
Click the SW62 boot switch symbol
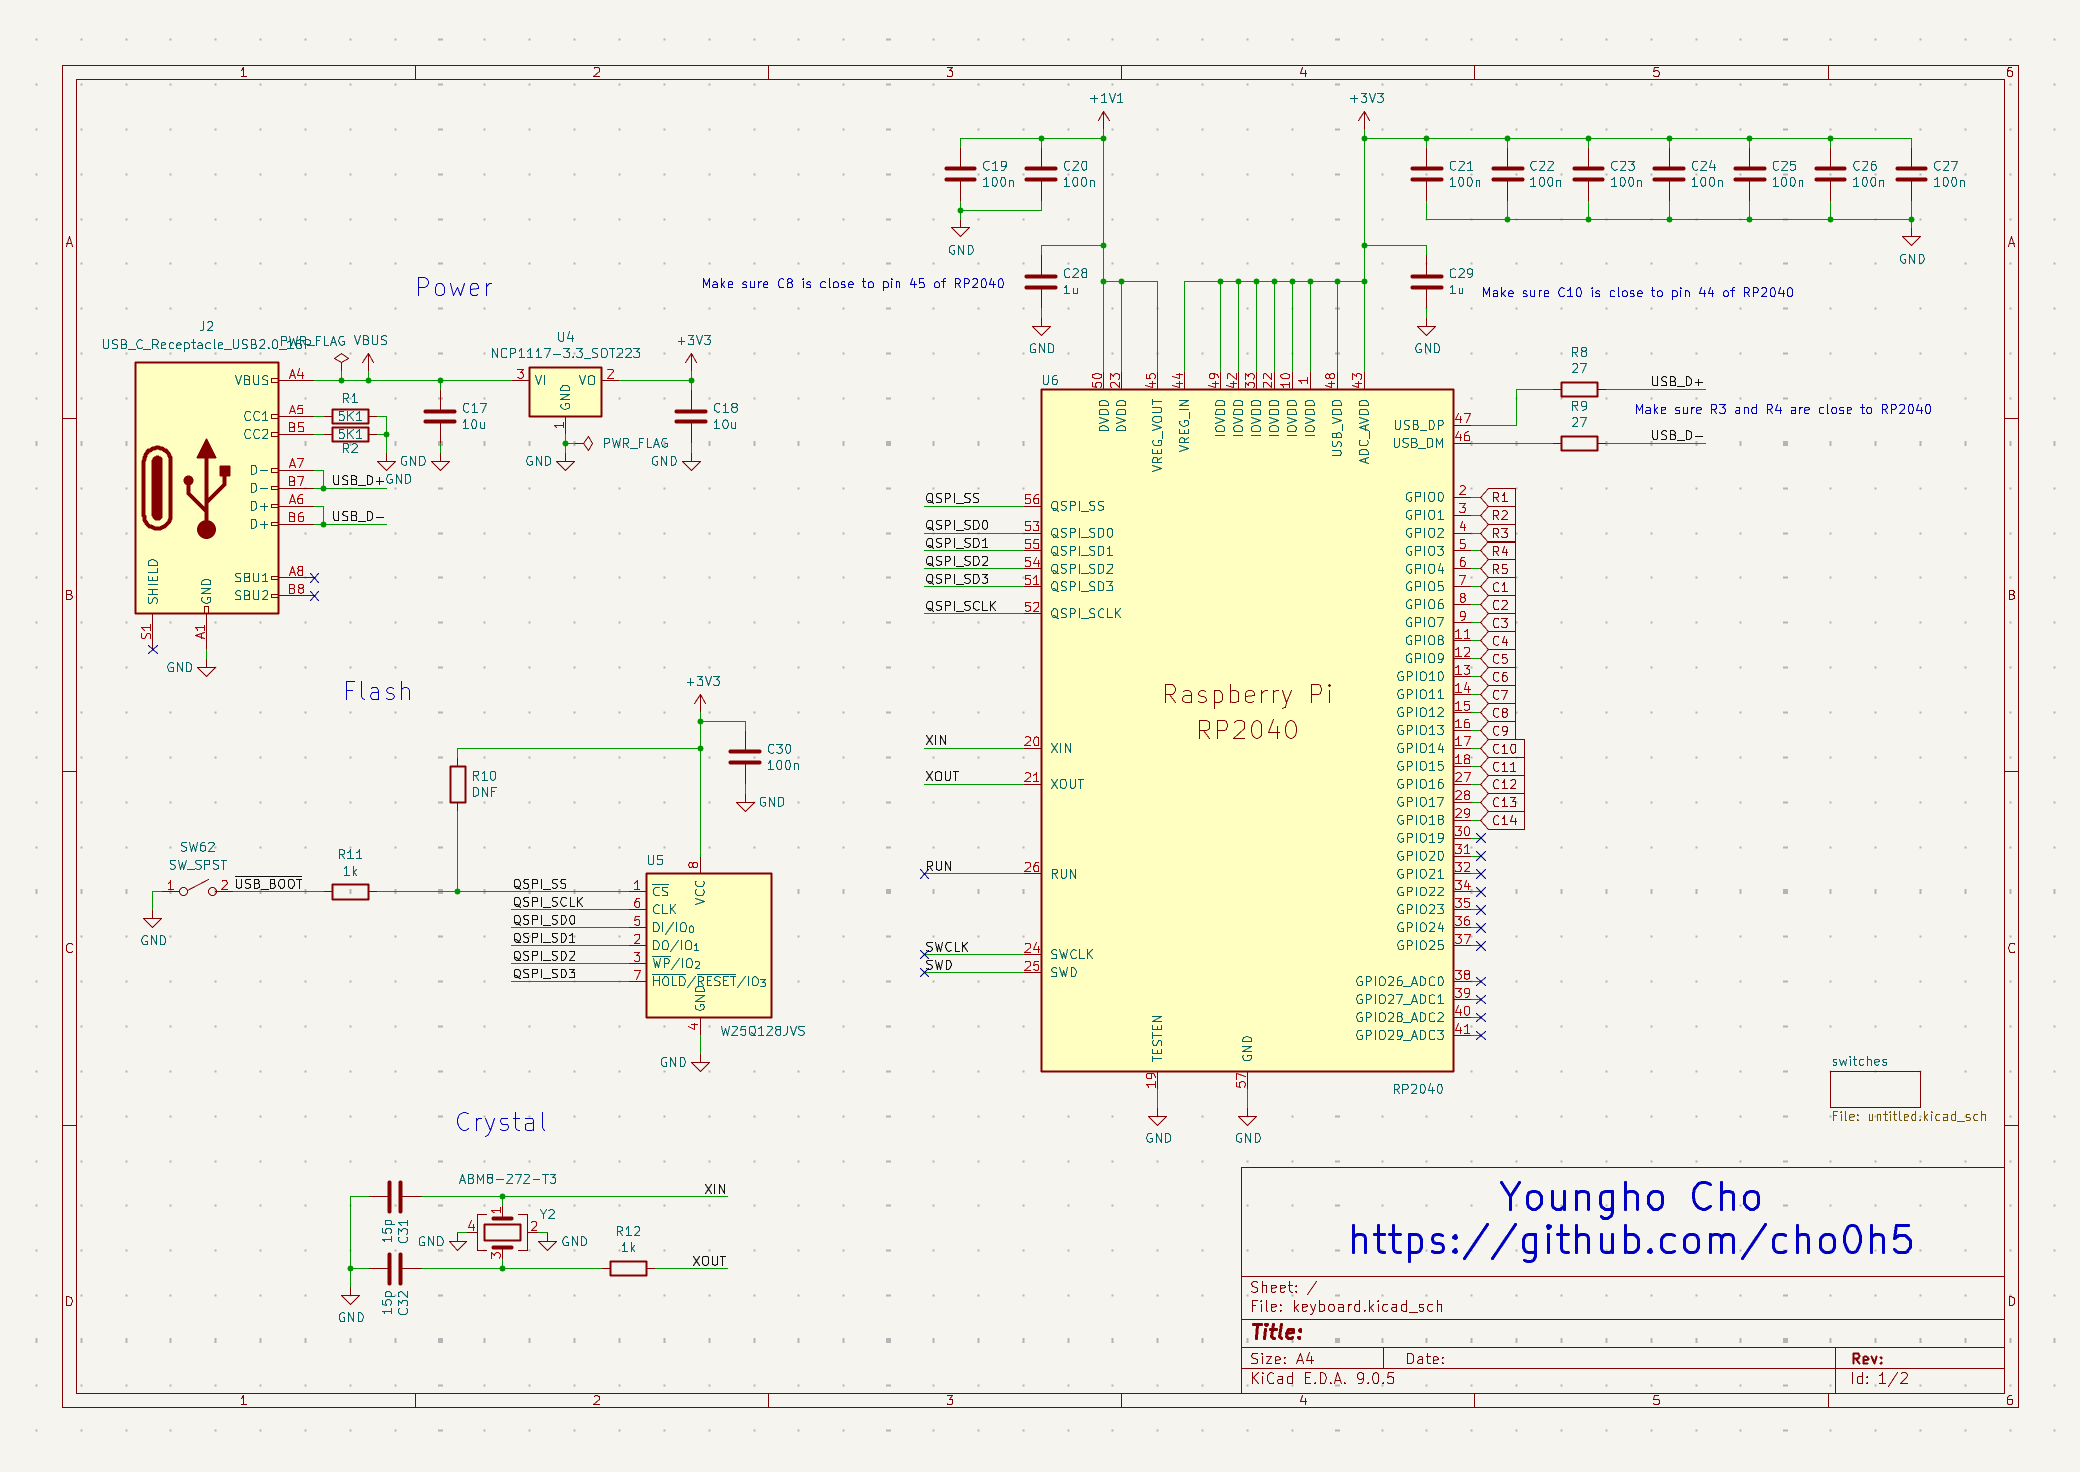tap(198, 888)
